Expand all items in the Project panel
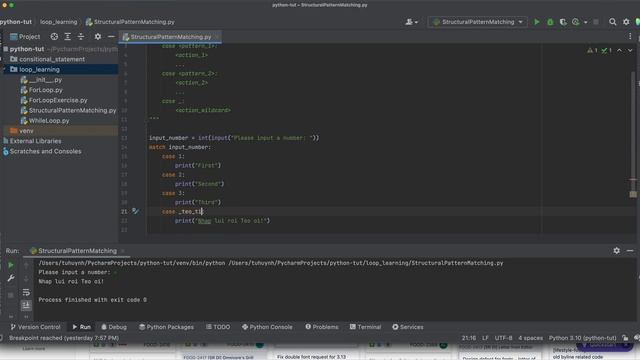 pos(67,37)
